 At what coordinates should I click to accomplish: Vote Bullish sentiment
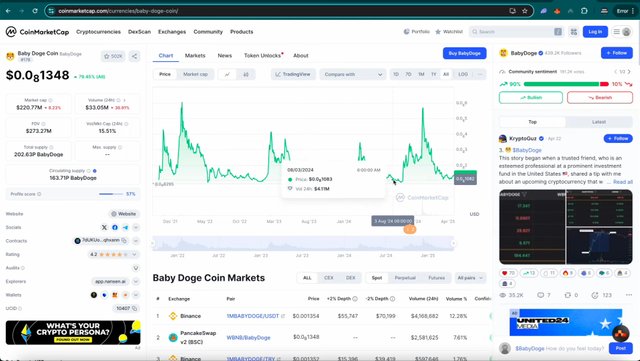531,98
